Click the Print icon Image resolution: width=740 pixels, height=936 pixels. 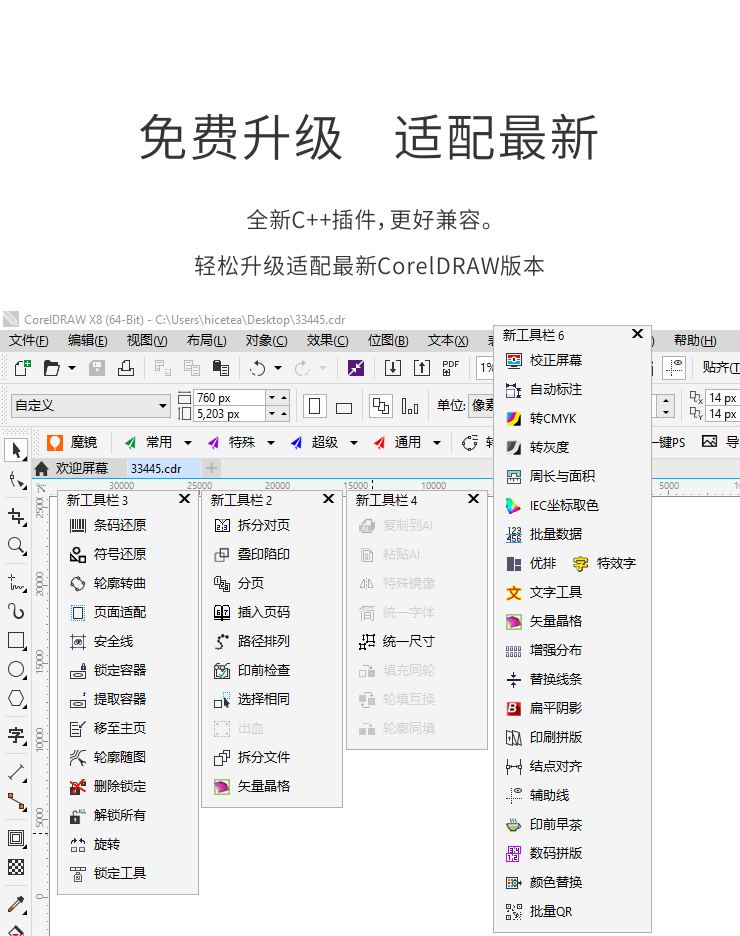pos(125,368)
